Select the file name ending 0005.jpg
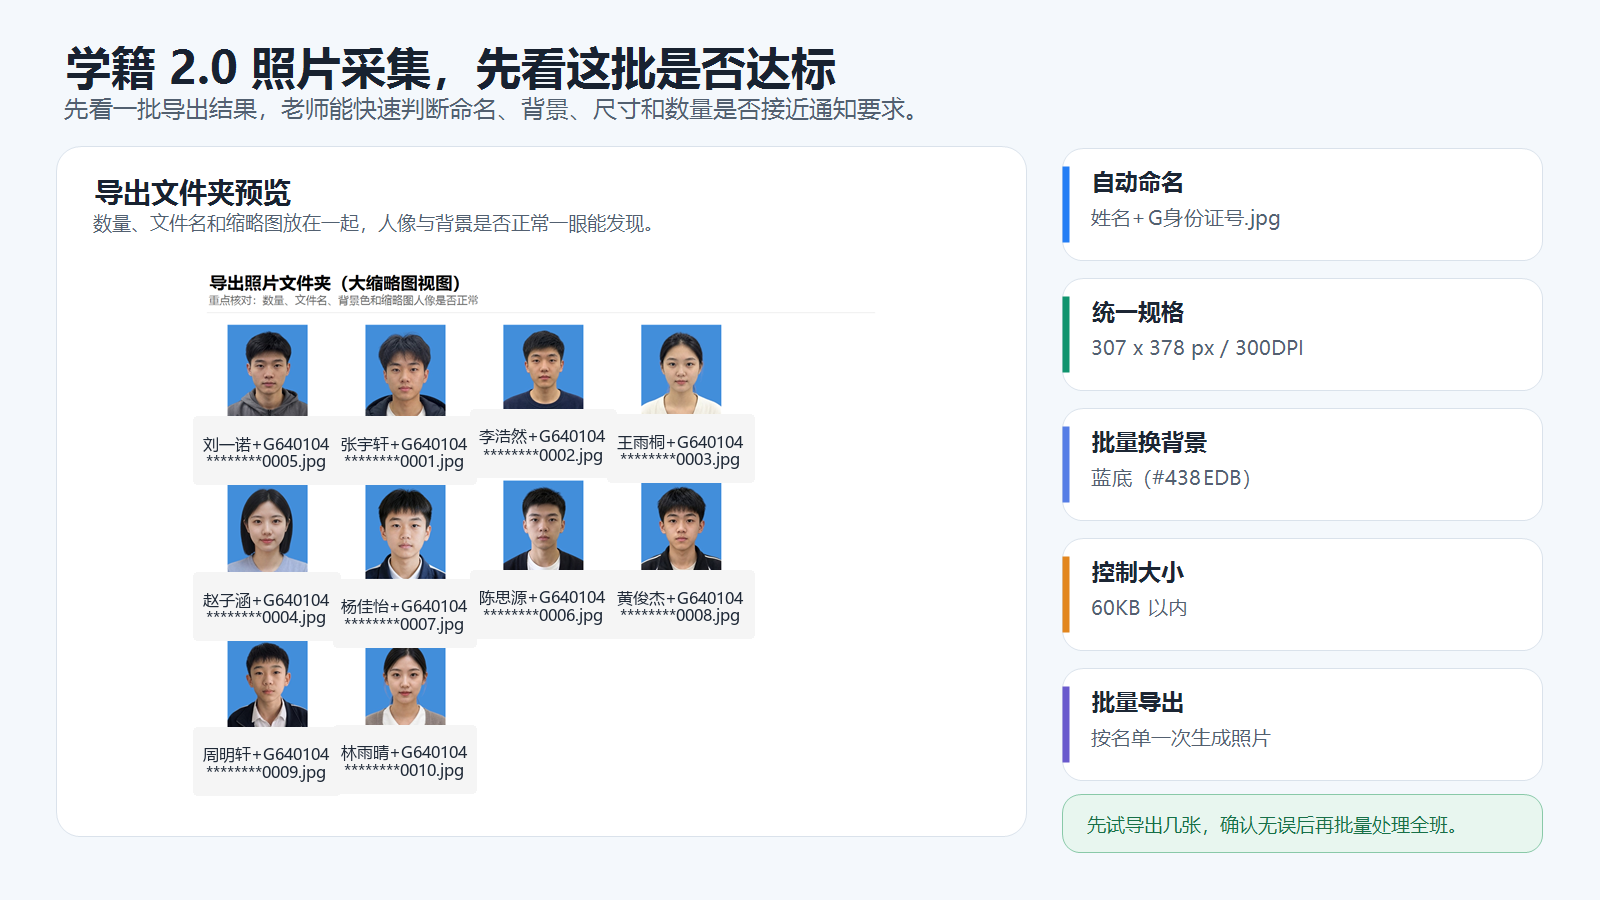 pyautogui.click(x=266, y=452)
